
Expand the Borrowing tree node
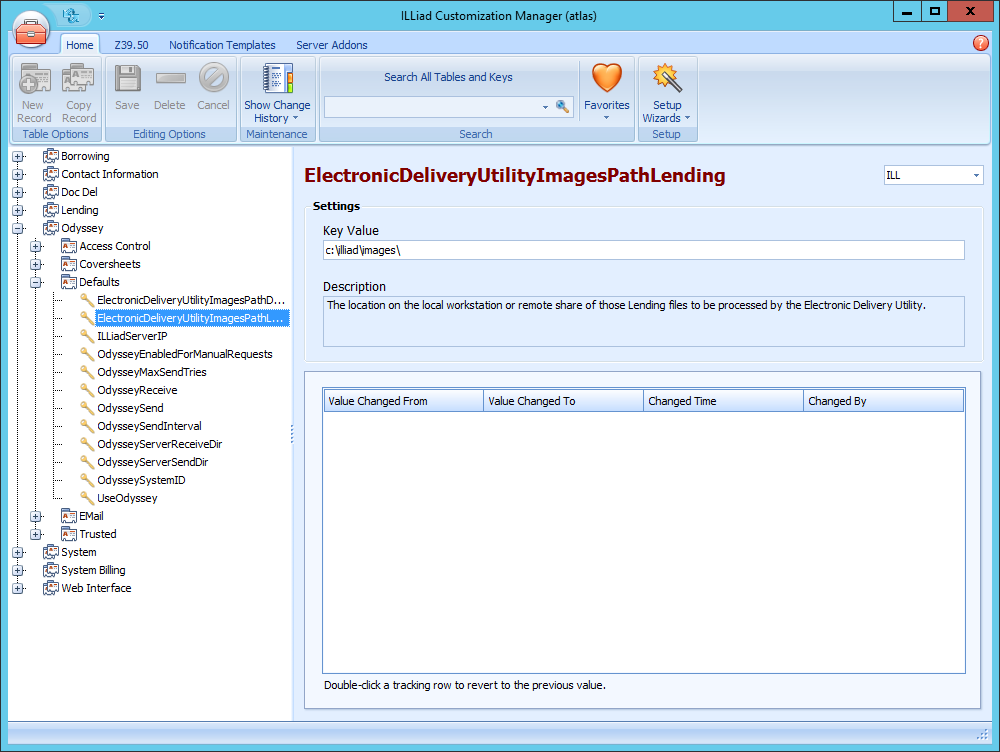tap(18, 156)
